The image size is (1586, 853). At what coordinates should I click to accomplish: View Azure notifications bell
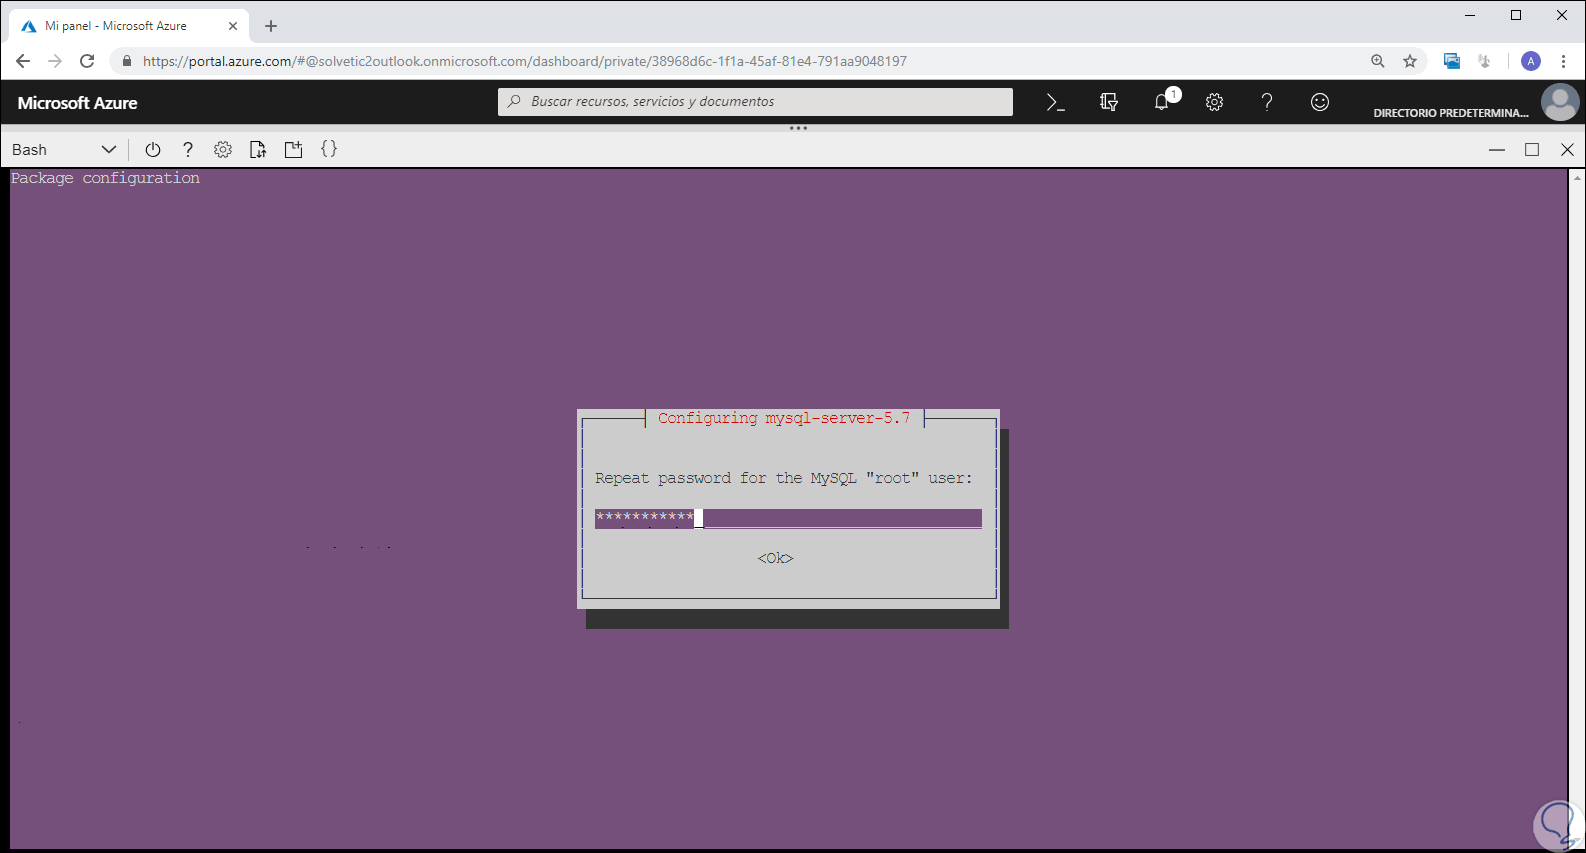pos(1162,102)
